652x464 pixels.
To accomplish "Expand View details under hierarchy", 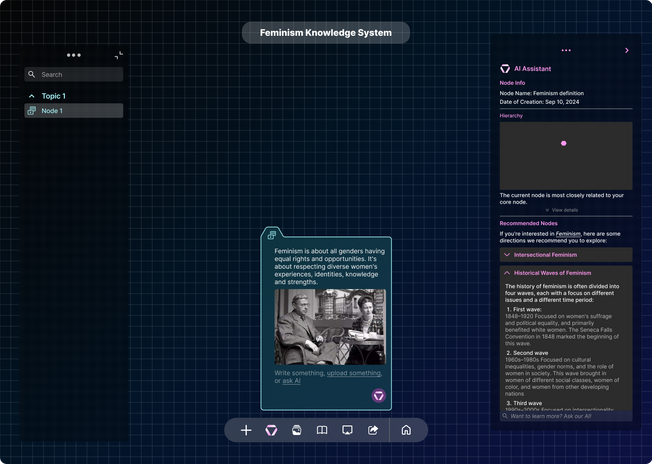I will tap(562, 210).
